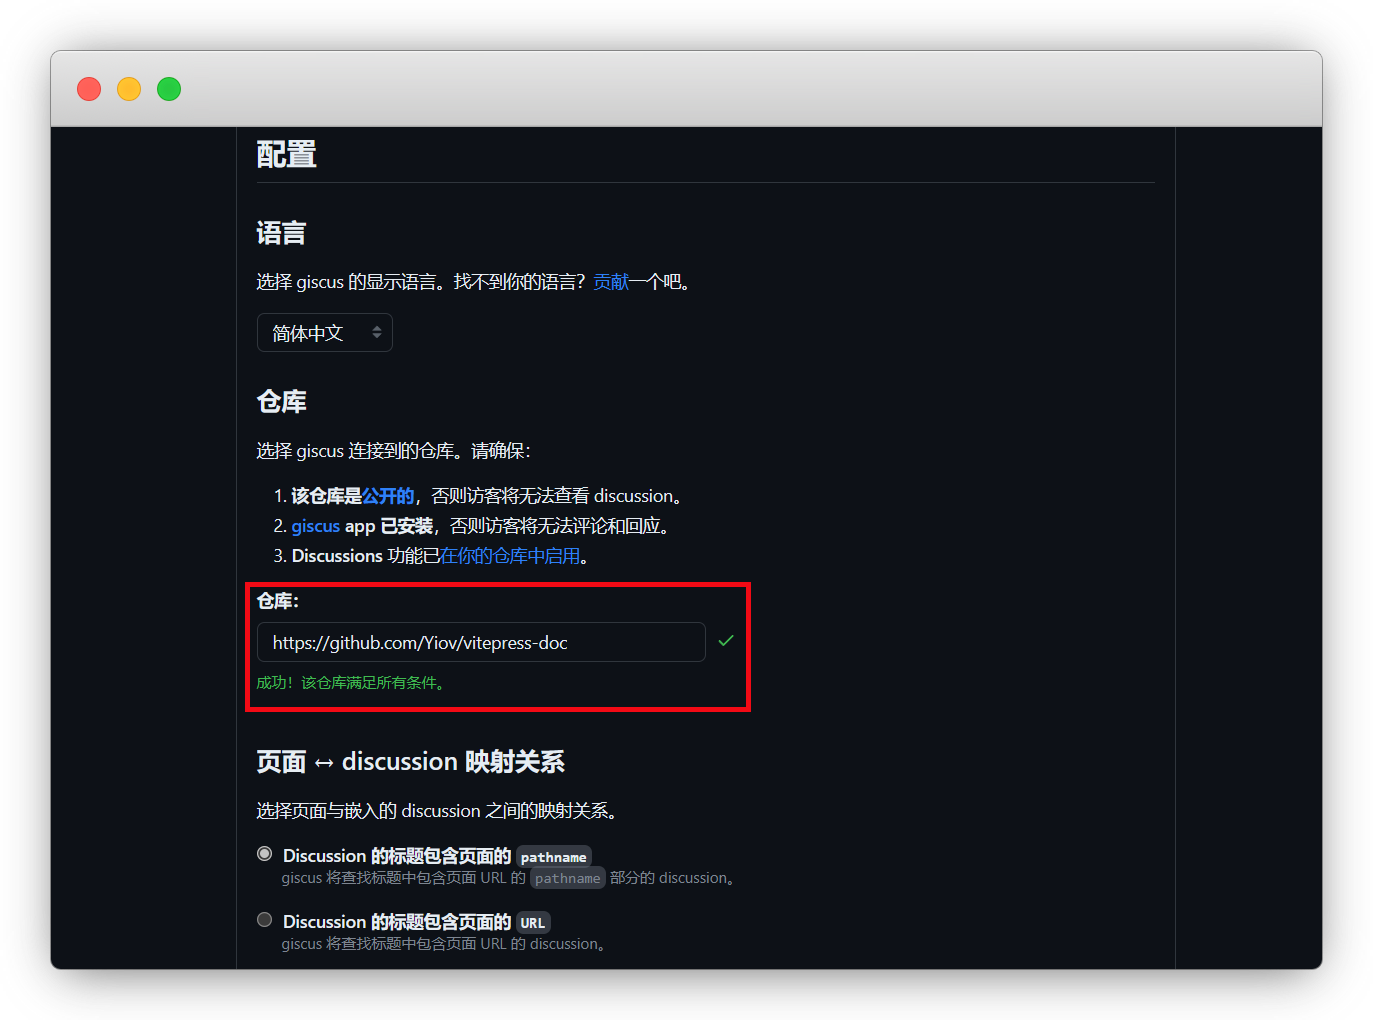
Task: Click the URL badge in second option title
Action: (532, 923)
